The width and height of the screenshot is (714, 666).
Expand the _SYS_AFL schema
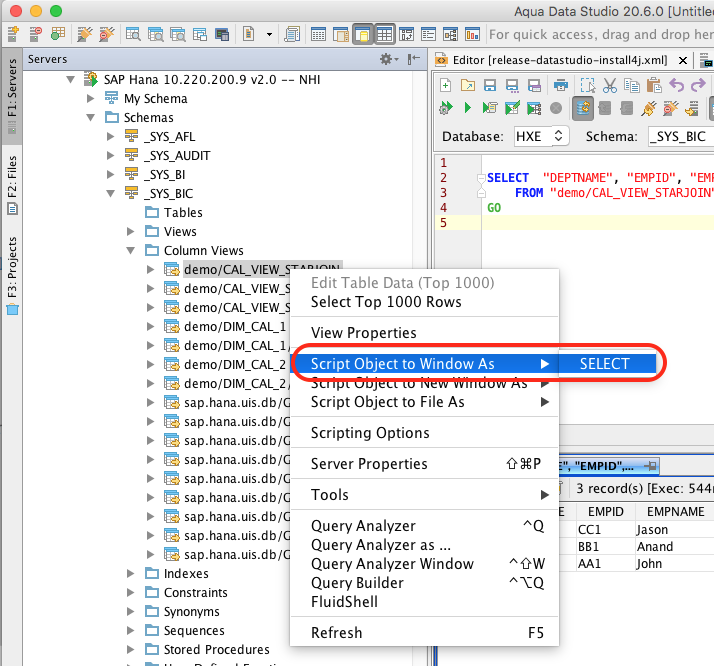point(111,137)
